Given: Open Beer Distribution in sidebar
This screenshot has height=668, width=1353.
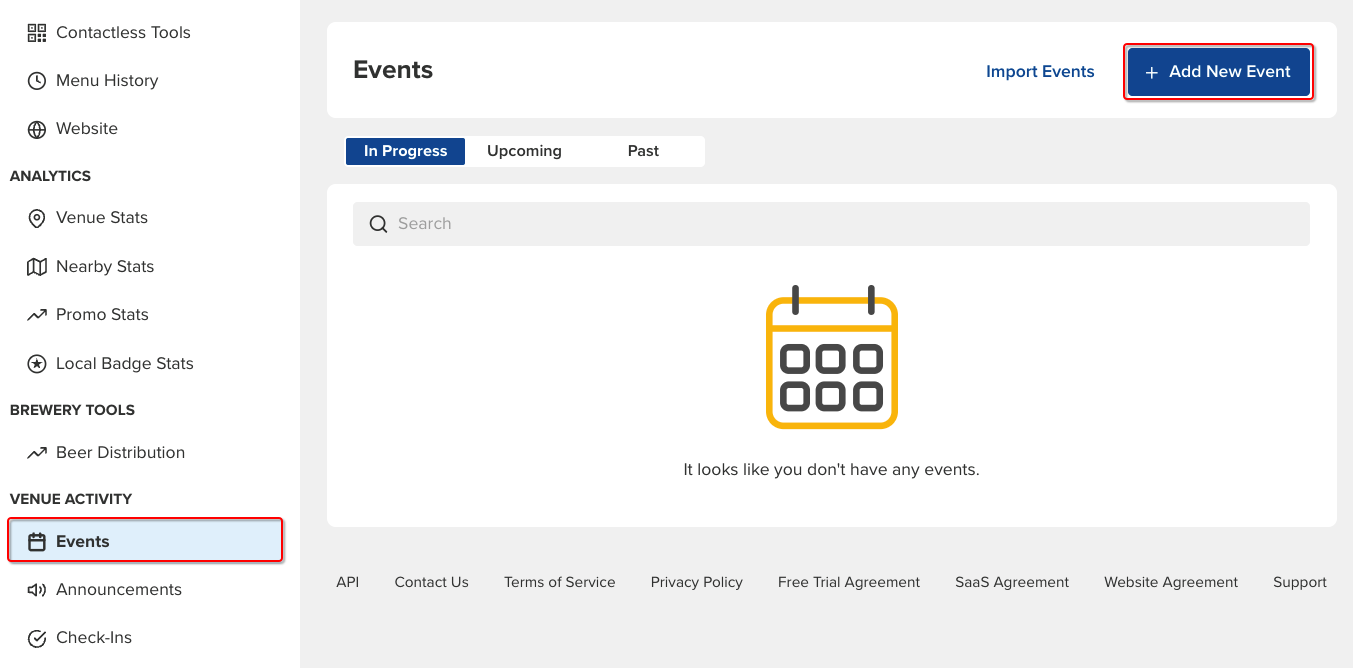Looking at the screenshot, I should click(x=120, y=453).
